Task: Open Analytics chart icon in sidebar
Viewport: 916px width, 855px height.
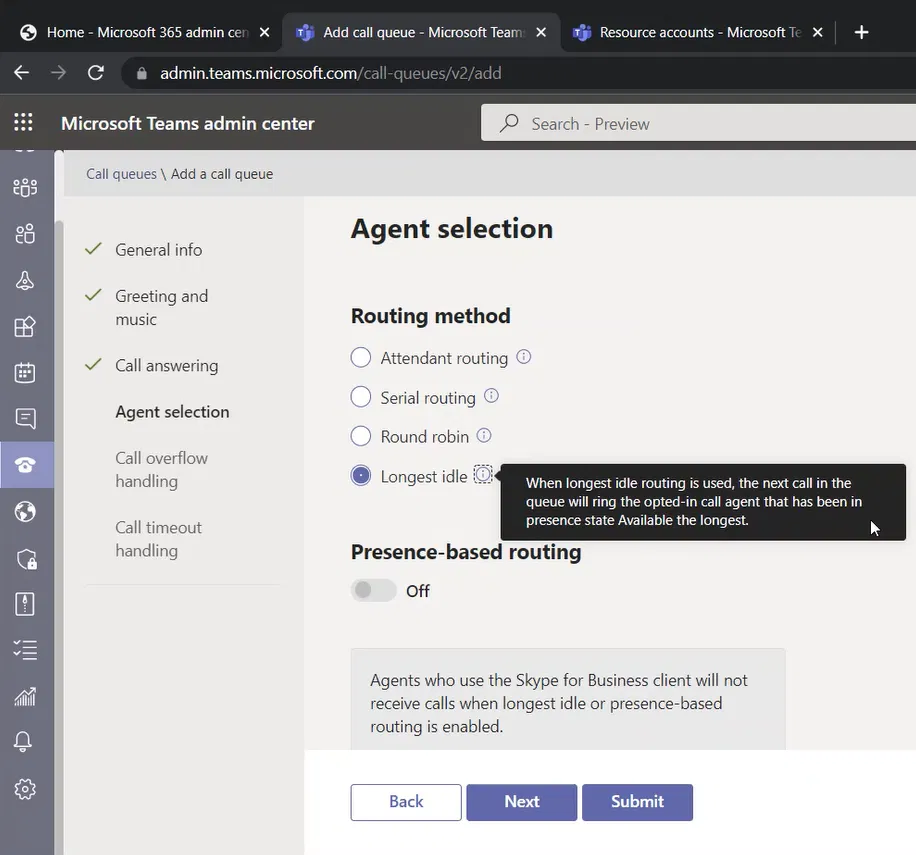Action: [x=26, y=697]
